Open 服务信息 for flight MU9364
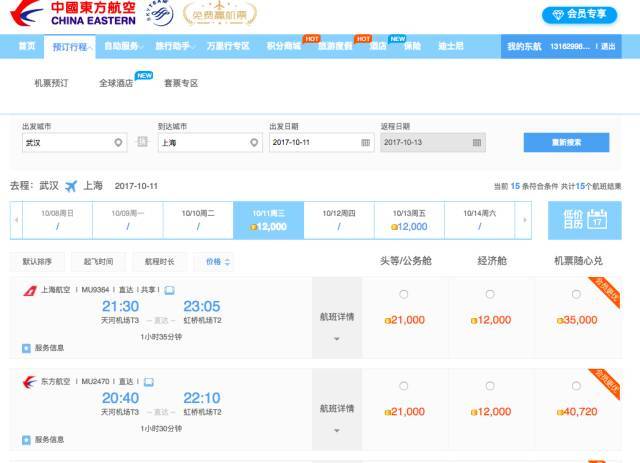The height and width of the screenshot is (463, 640). (x=43, y=348)
